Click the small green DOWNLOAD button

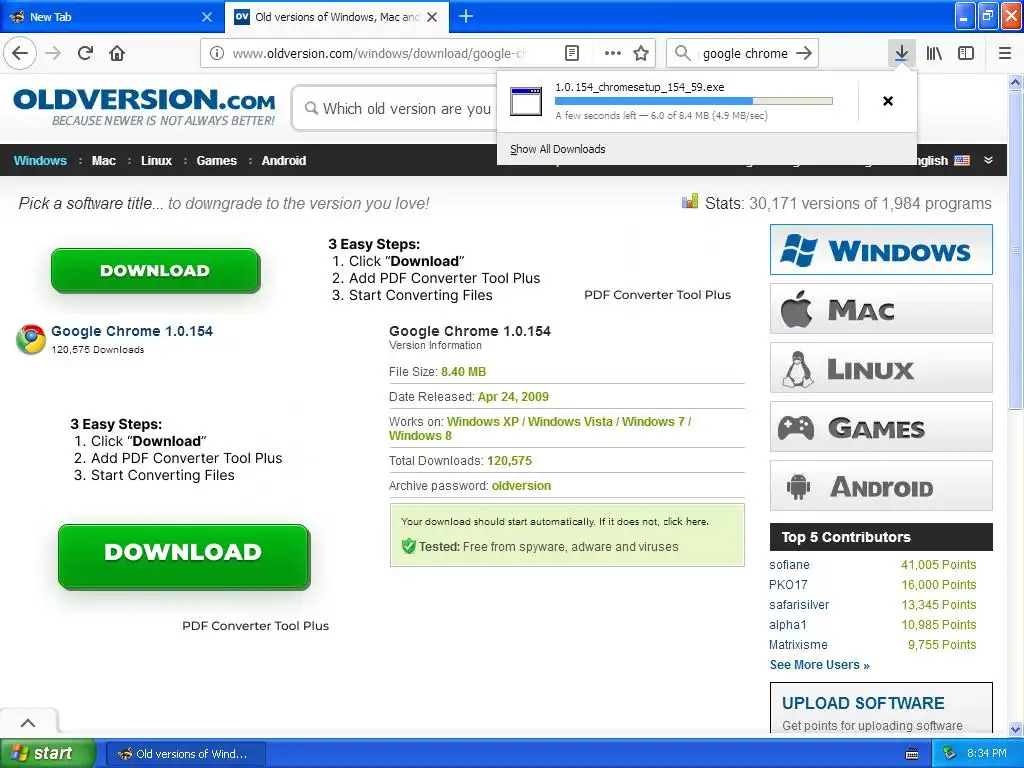point(155,270)
